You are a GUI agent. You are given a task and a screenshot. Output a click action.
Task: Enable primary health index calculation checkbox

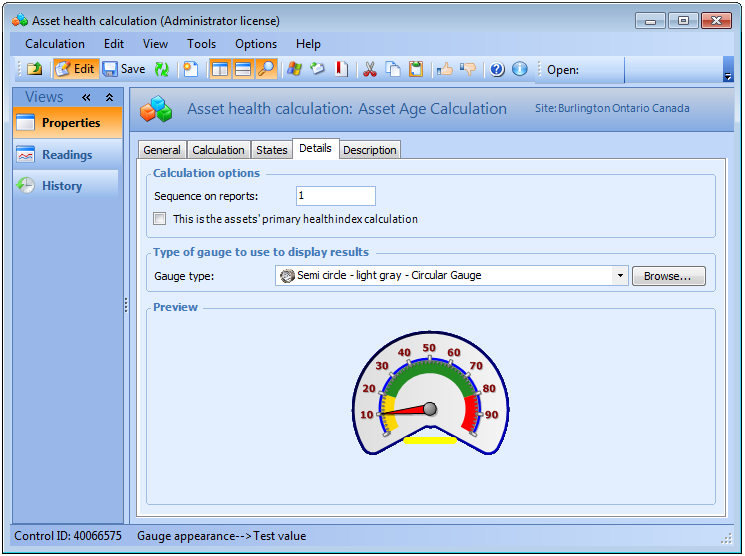click(160, 219)
